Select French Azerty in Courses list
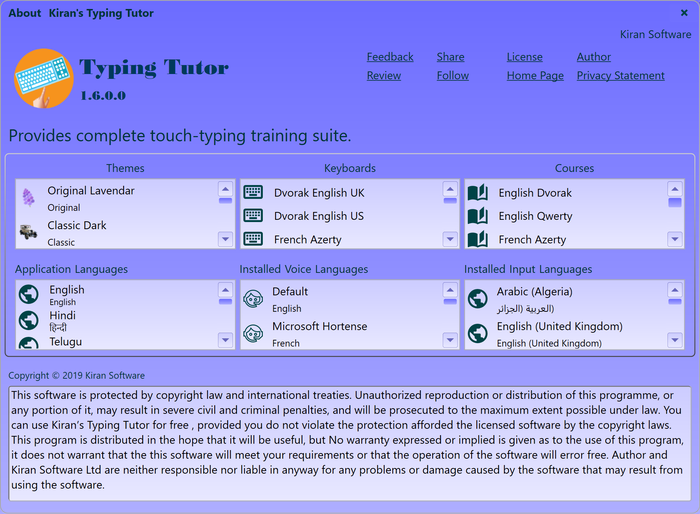This screenshot has height=514, width=700. [x=532, y=239]
